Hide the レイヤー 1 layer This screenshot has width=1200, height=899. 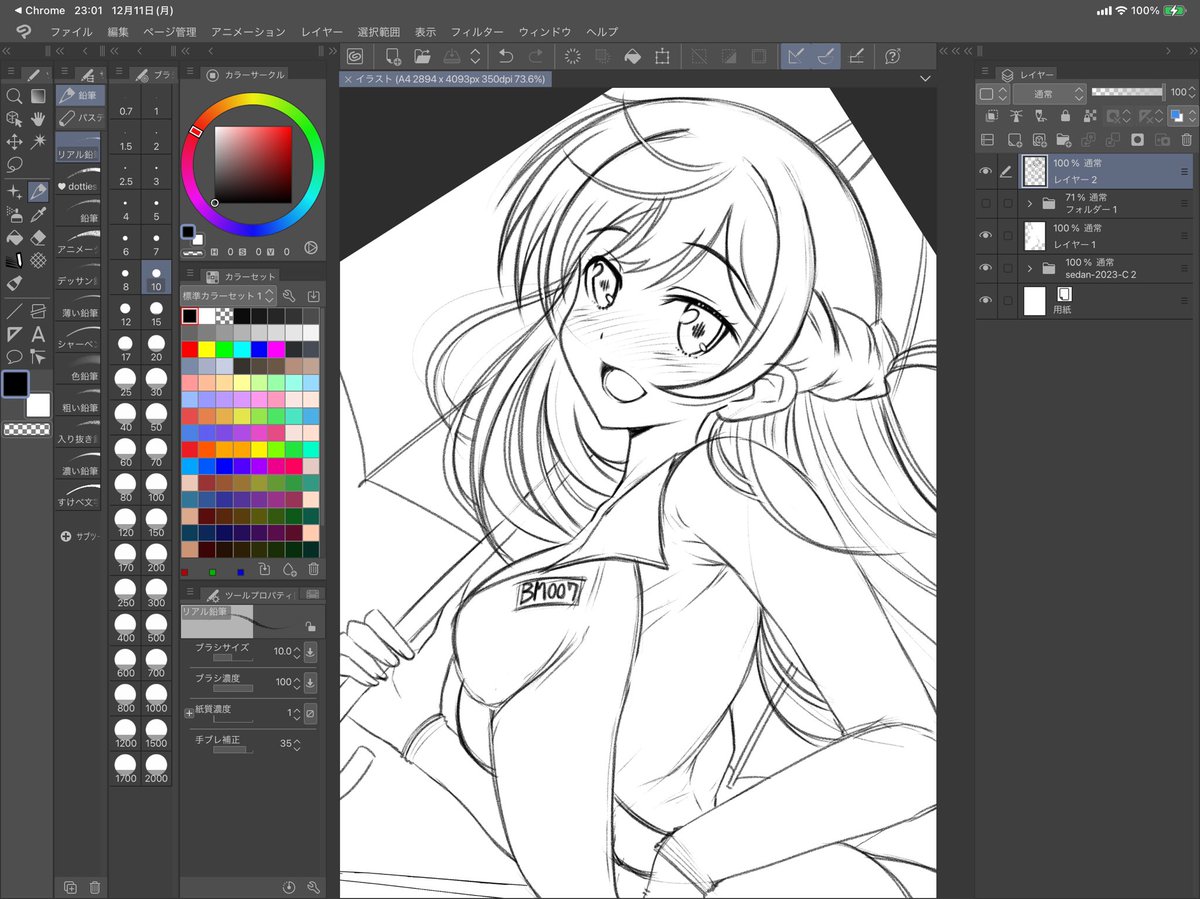click(986, 235)
